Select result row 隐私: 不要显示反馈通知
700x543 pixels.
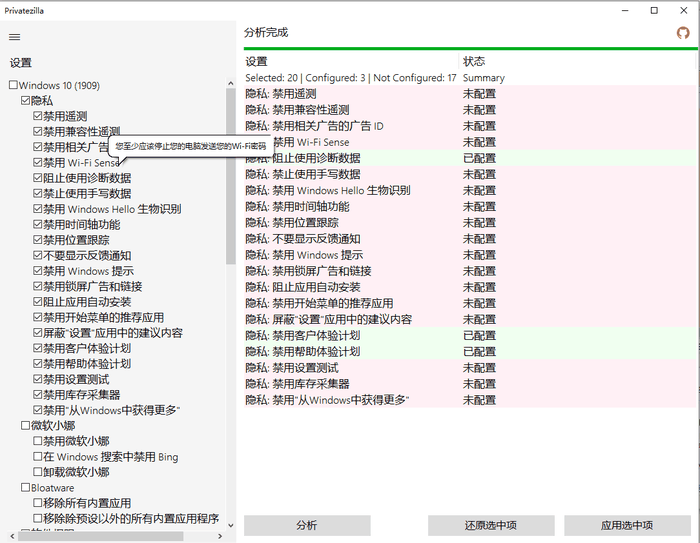pyautogui.click(x=470, y=238)
